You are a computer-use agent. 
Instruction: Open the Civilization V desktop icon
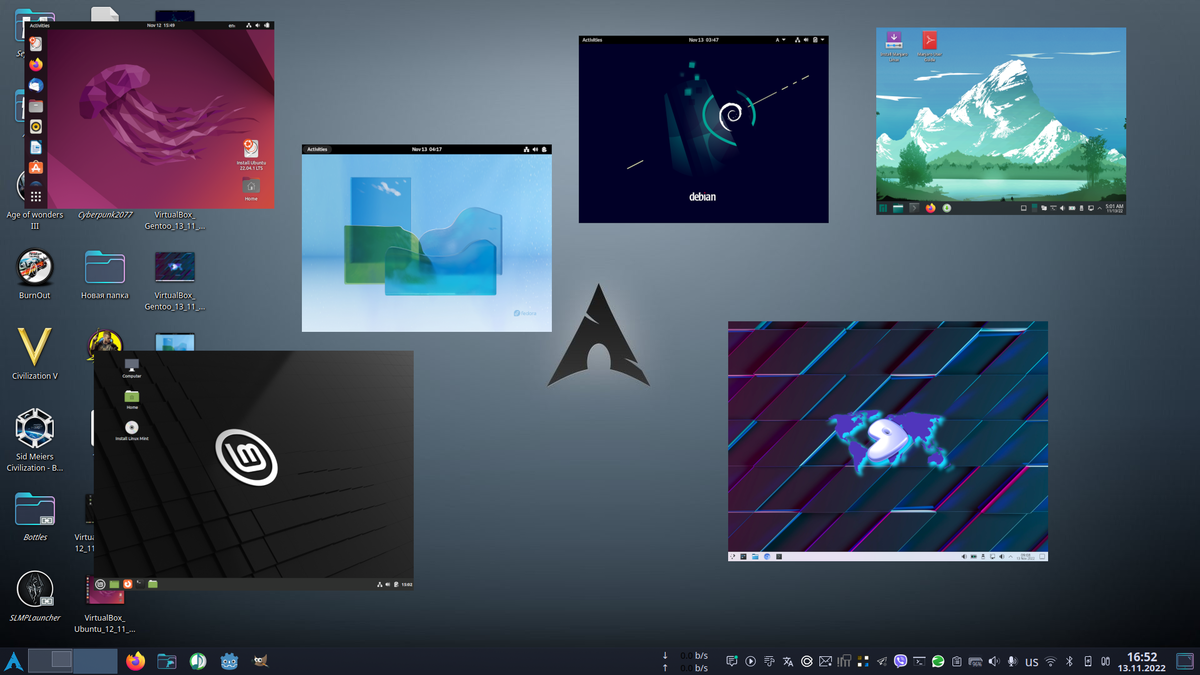tap(35, 354)
